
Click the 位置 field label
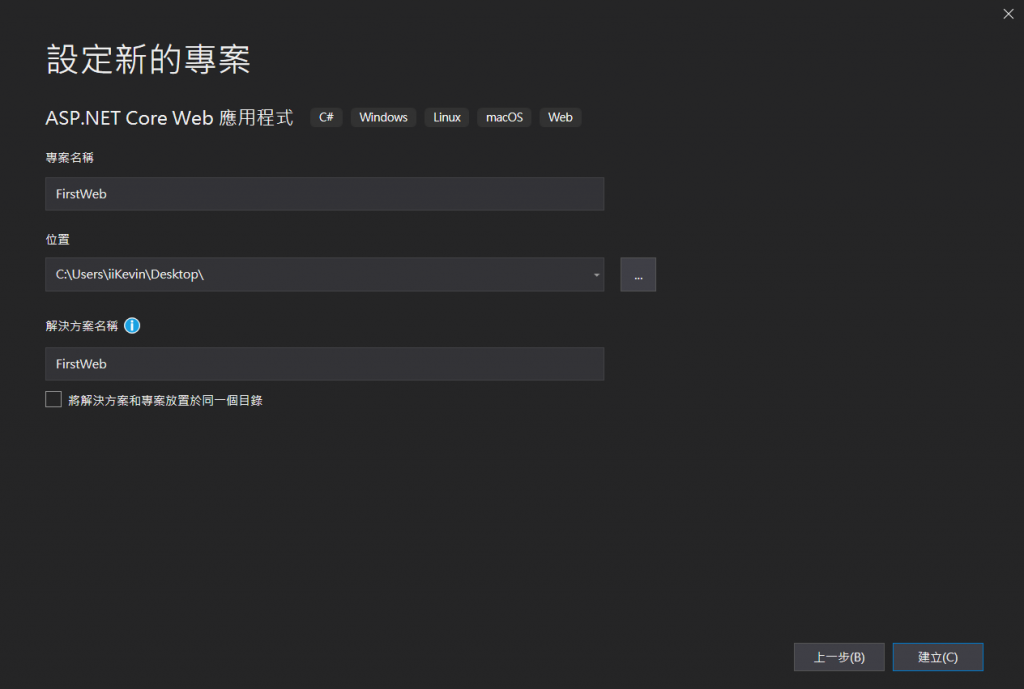(57, 240)
